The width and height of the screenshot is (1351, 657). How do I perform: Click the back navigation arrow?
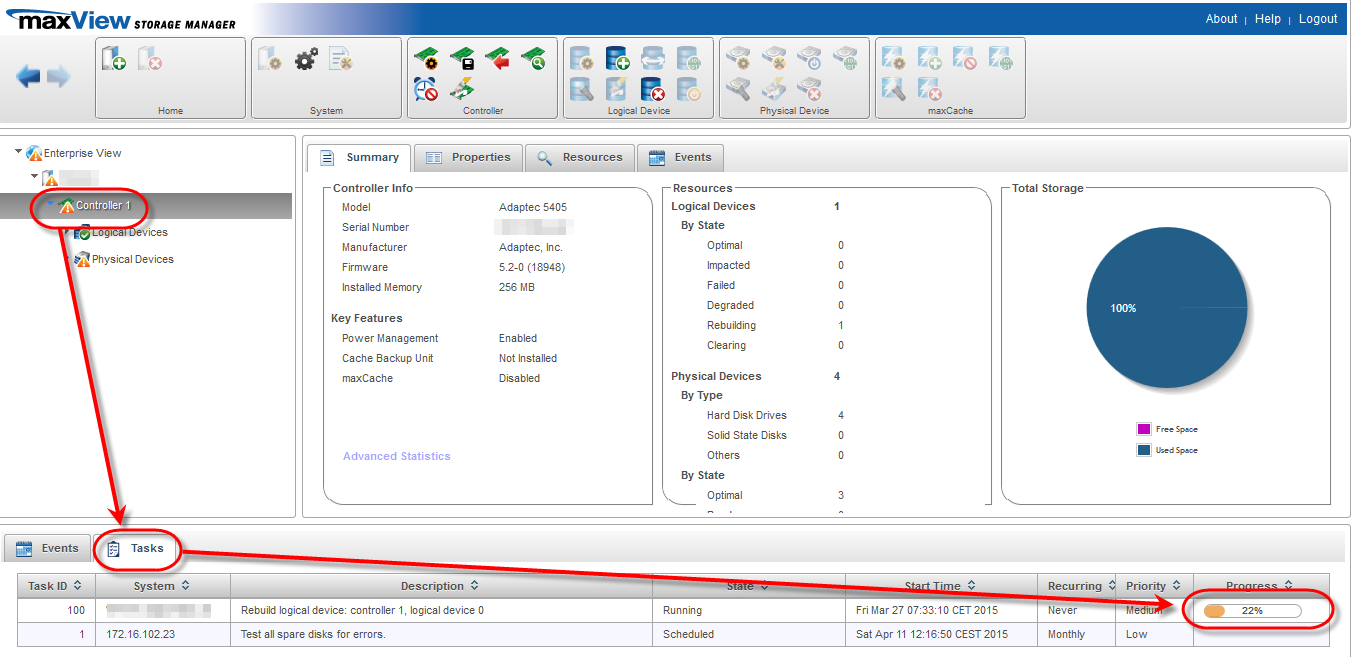pos(27,76)
